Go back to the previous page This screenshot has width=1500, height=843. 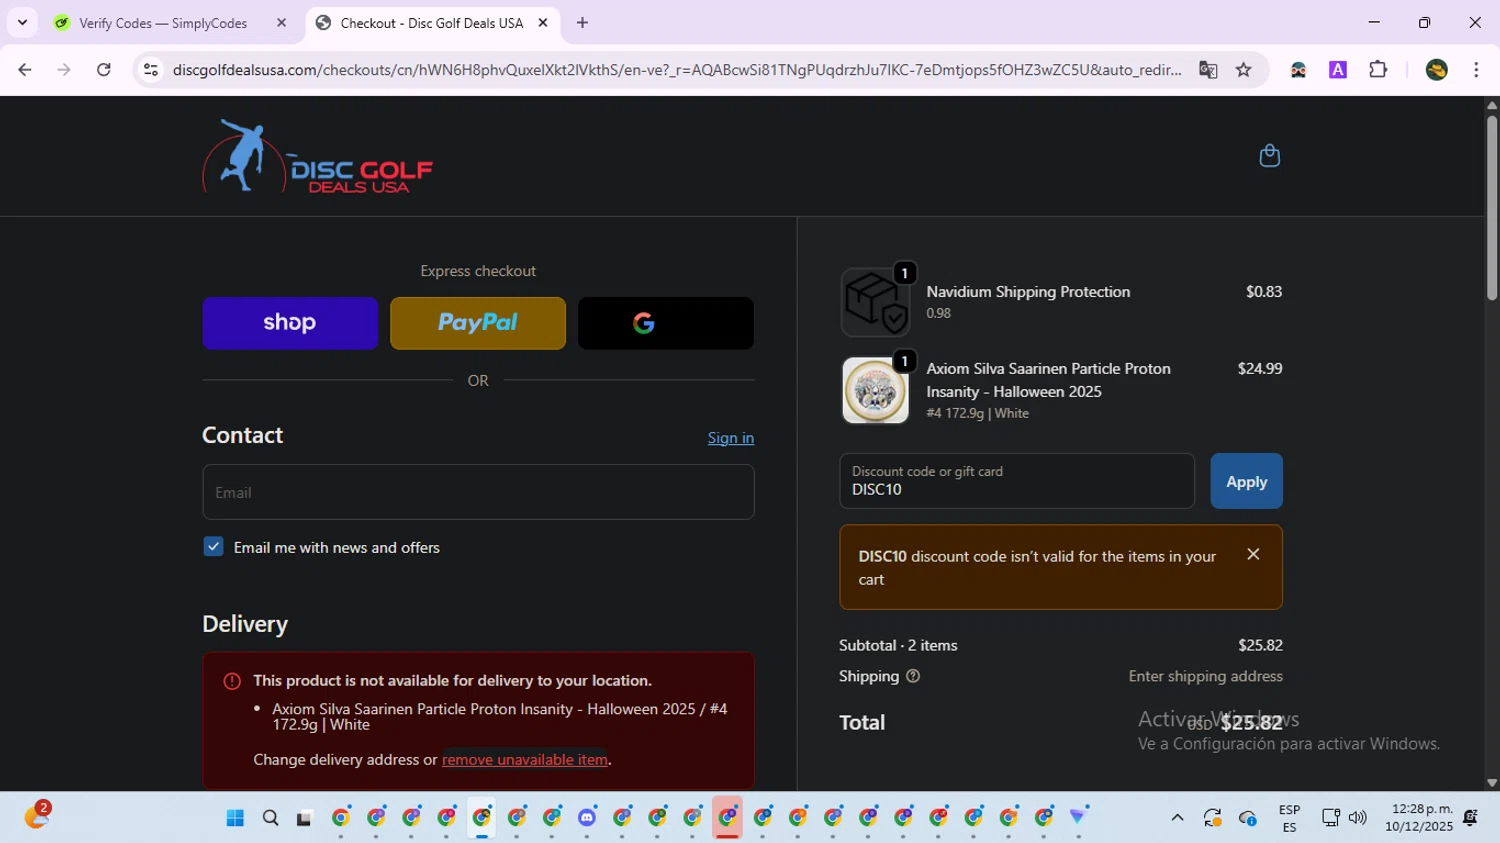[25, 70]
